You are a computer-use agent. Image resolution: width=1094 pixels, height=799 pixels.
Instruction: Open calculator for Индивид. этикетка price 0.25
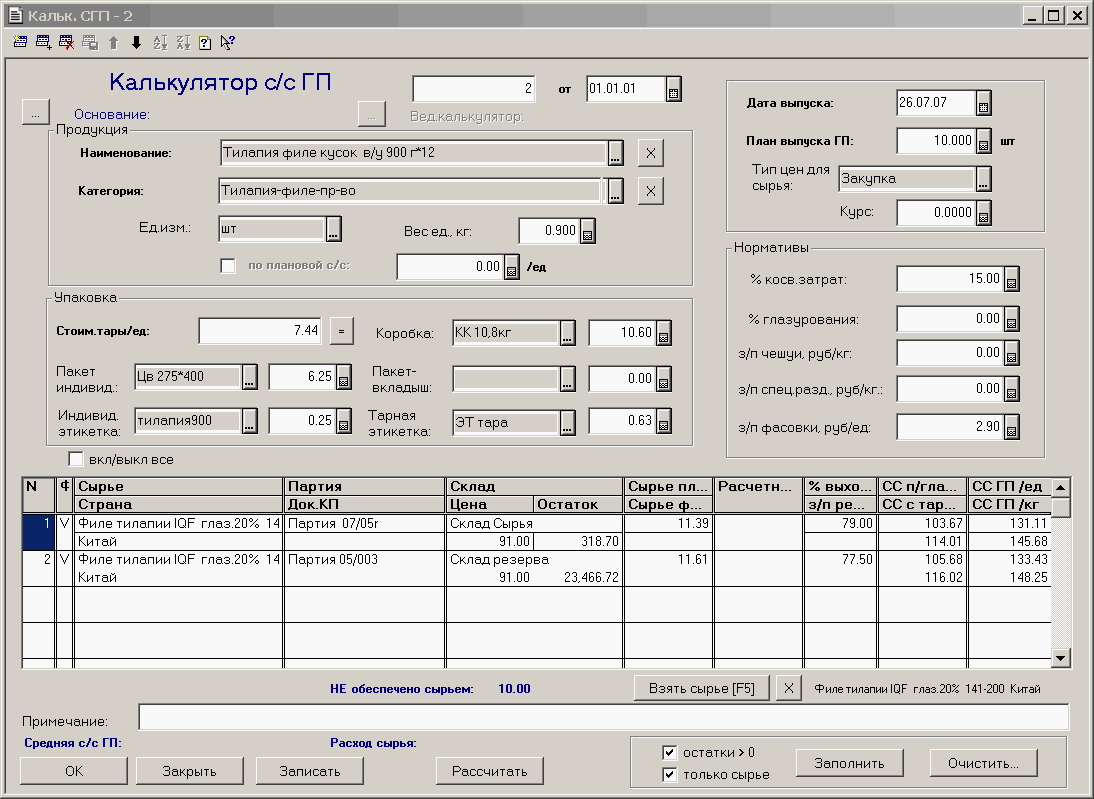343,421
